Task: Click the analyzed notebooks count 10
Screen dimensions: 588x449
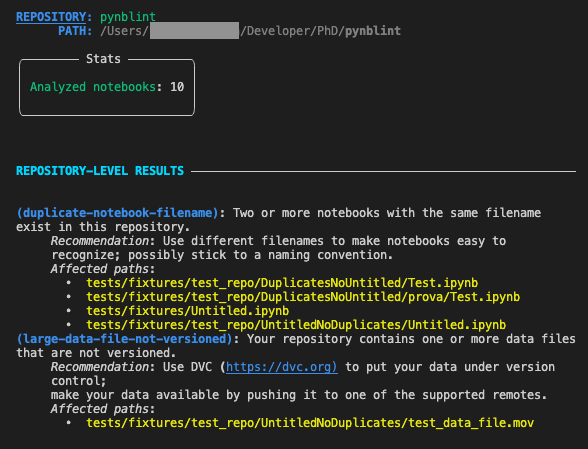Action: [x=177, y=87]
